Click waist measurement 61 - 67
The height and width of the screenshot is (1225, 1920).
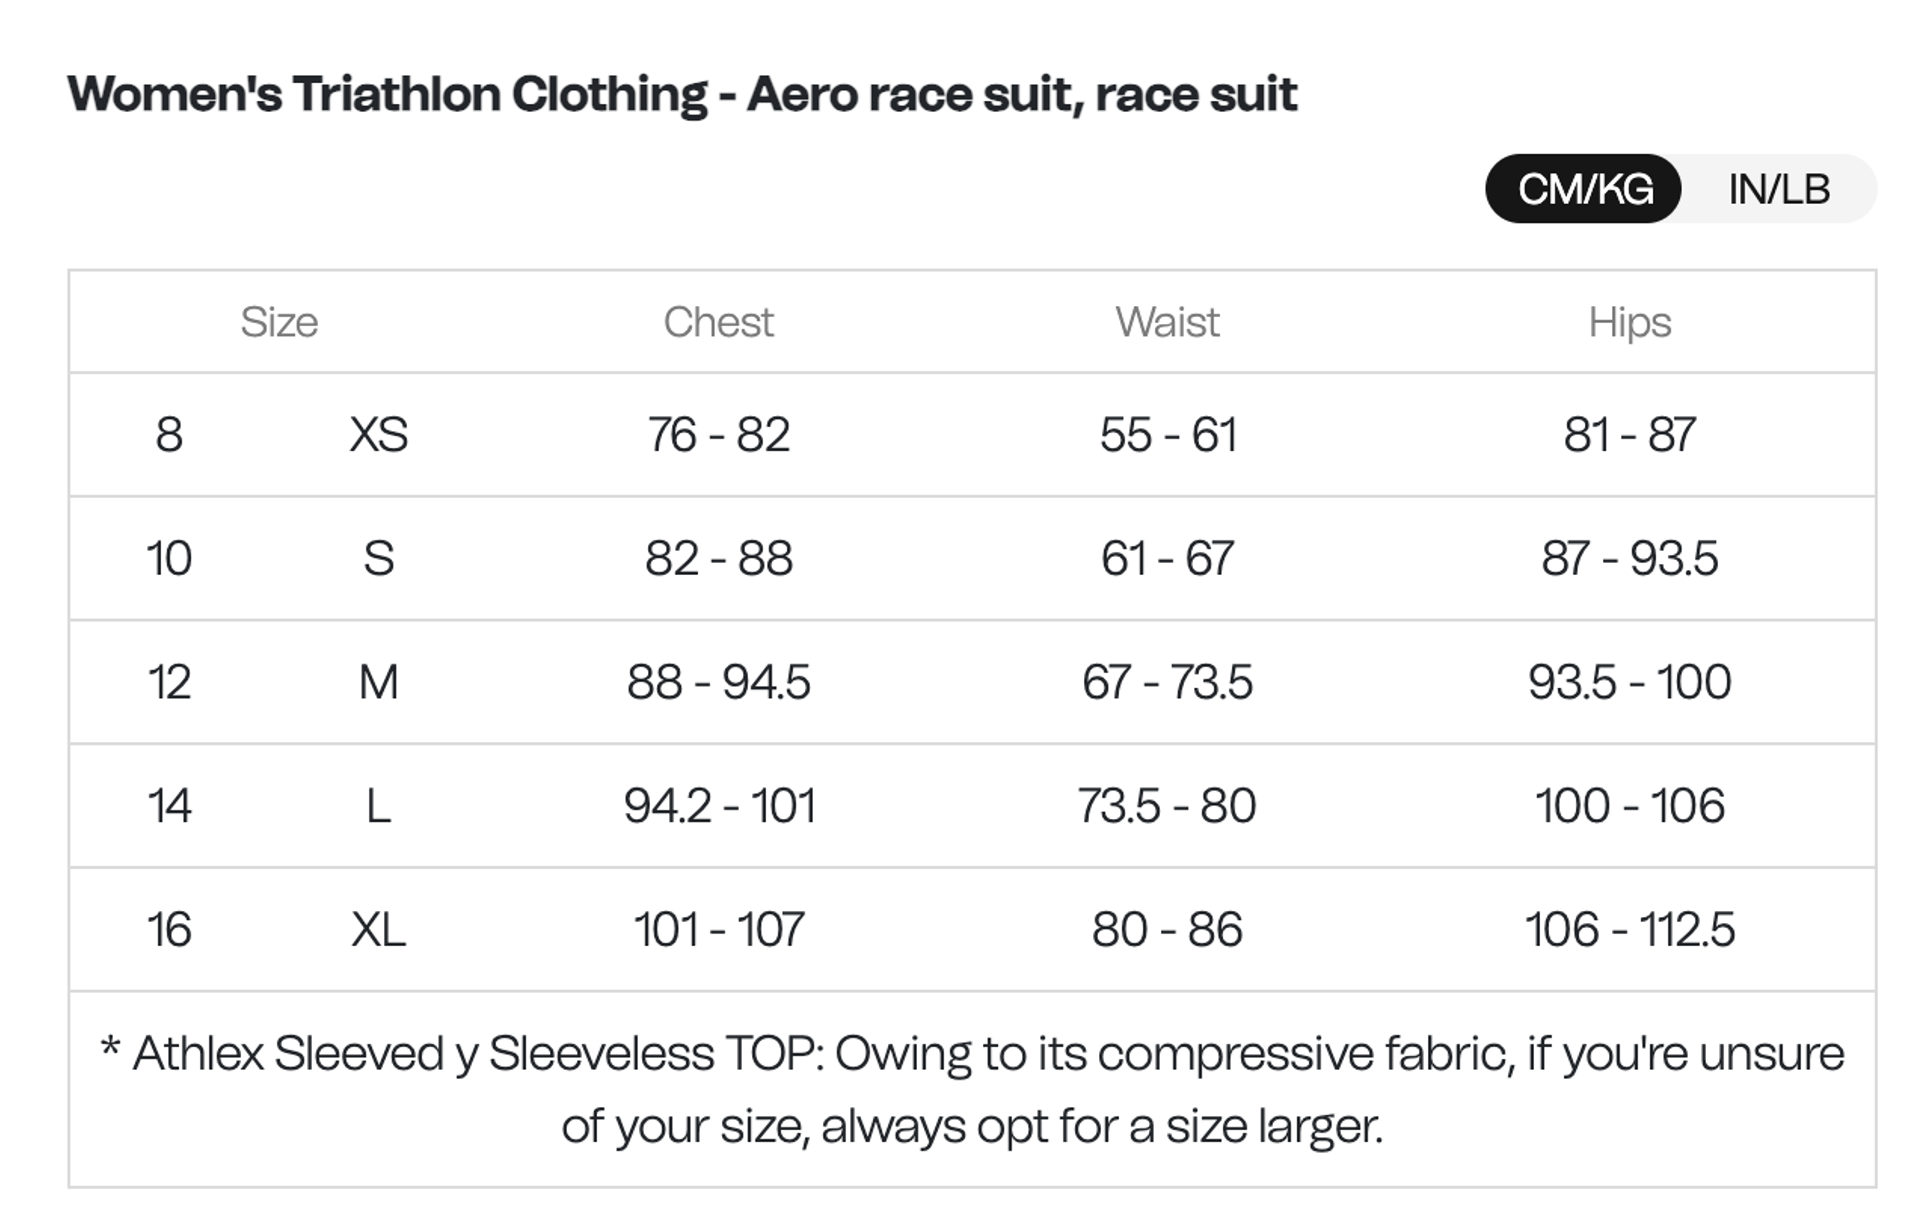click(1167, 558)
